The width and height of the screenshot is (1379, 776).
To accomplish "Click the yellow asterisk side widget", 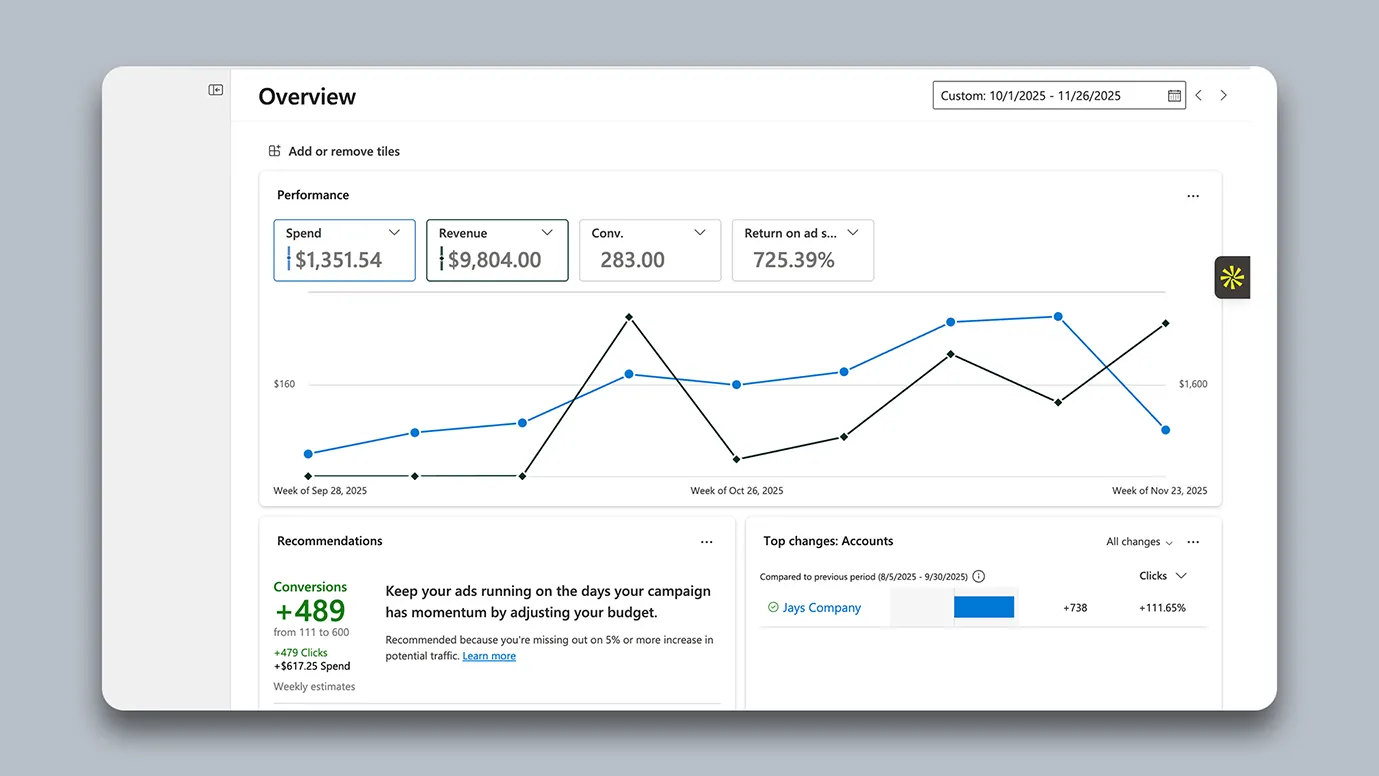I will [x=1232, y=278].
